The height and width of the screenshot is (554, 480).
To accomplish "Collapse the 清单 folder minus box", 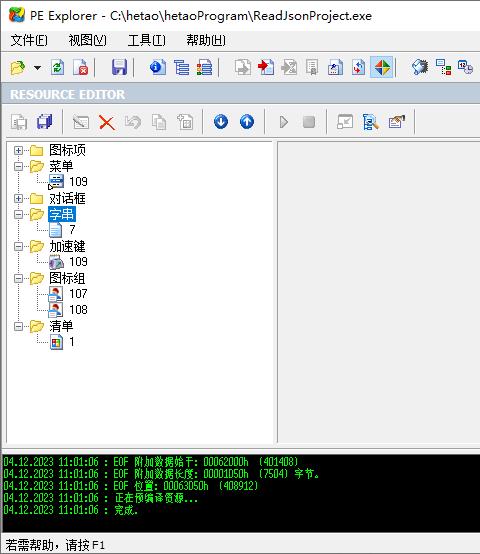I will click(x=18, y=326).
